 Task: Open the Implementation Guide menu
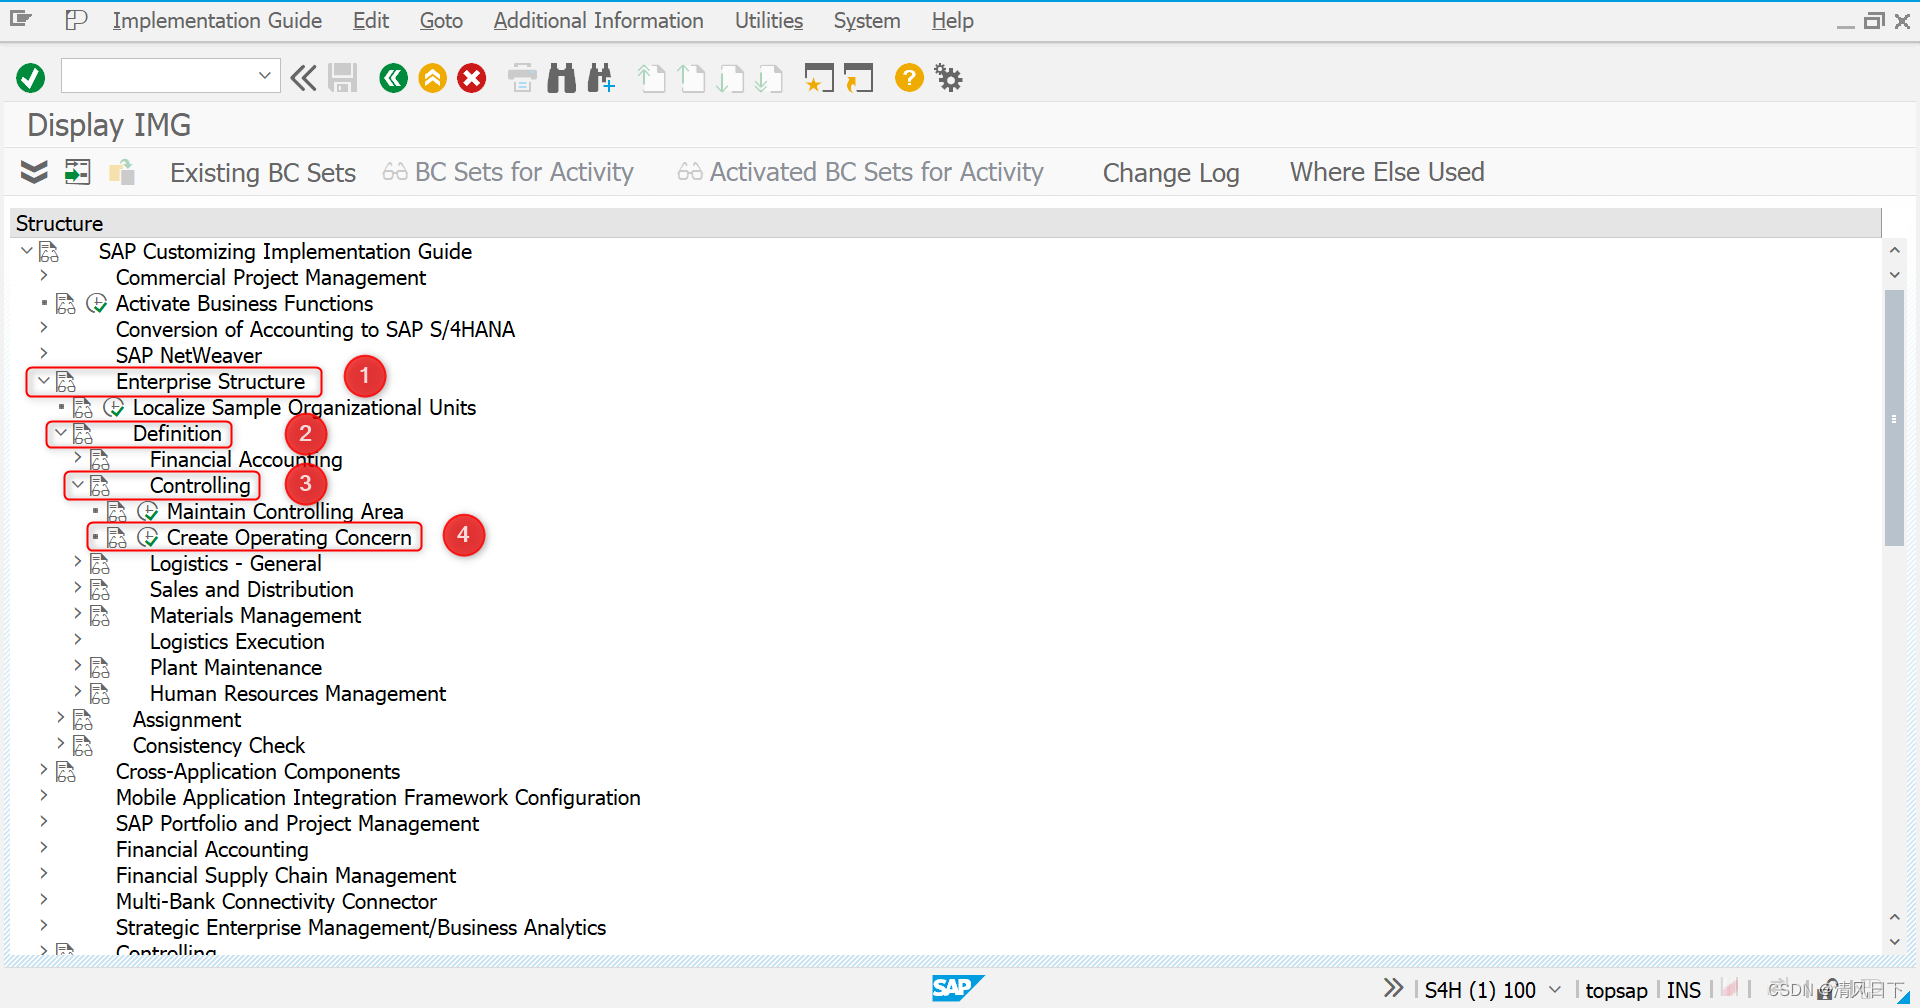(217, 20)
